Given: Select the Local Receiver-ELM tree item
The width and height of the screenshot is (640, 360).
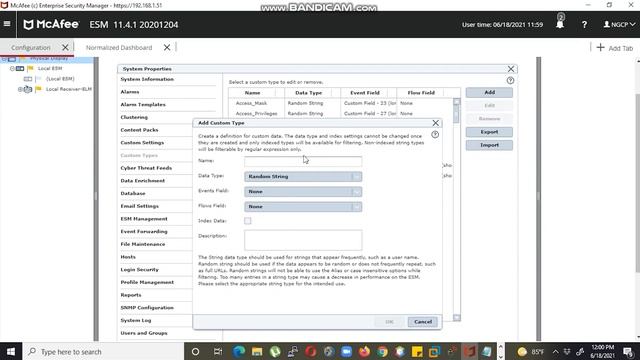Looking at the screenshot, I should tap(69, 89).
